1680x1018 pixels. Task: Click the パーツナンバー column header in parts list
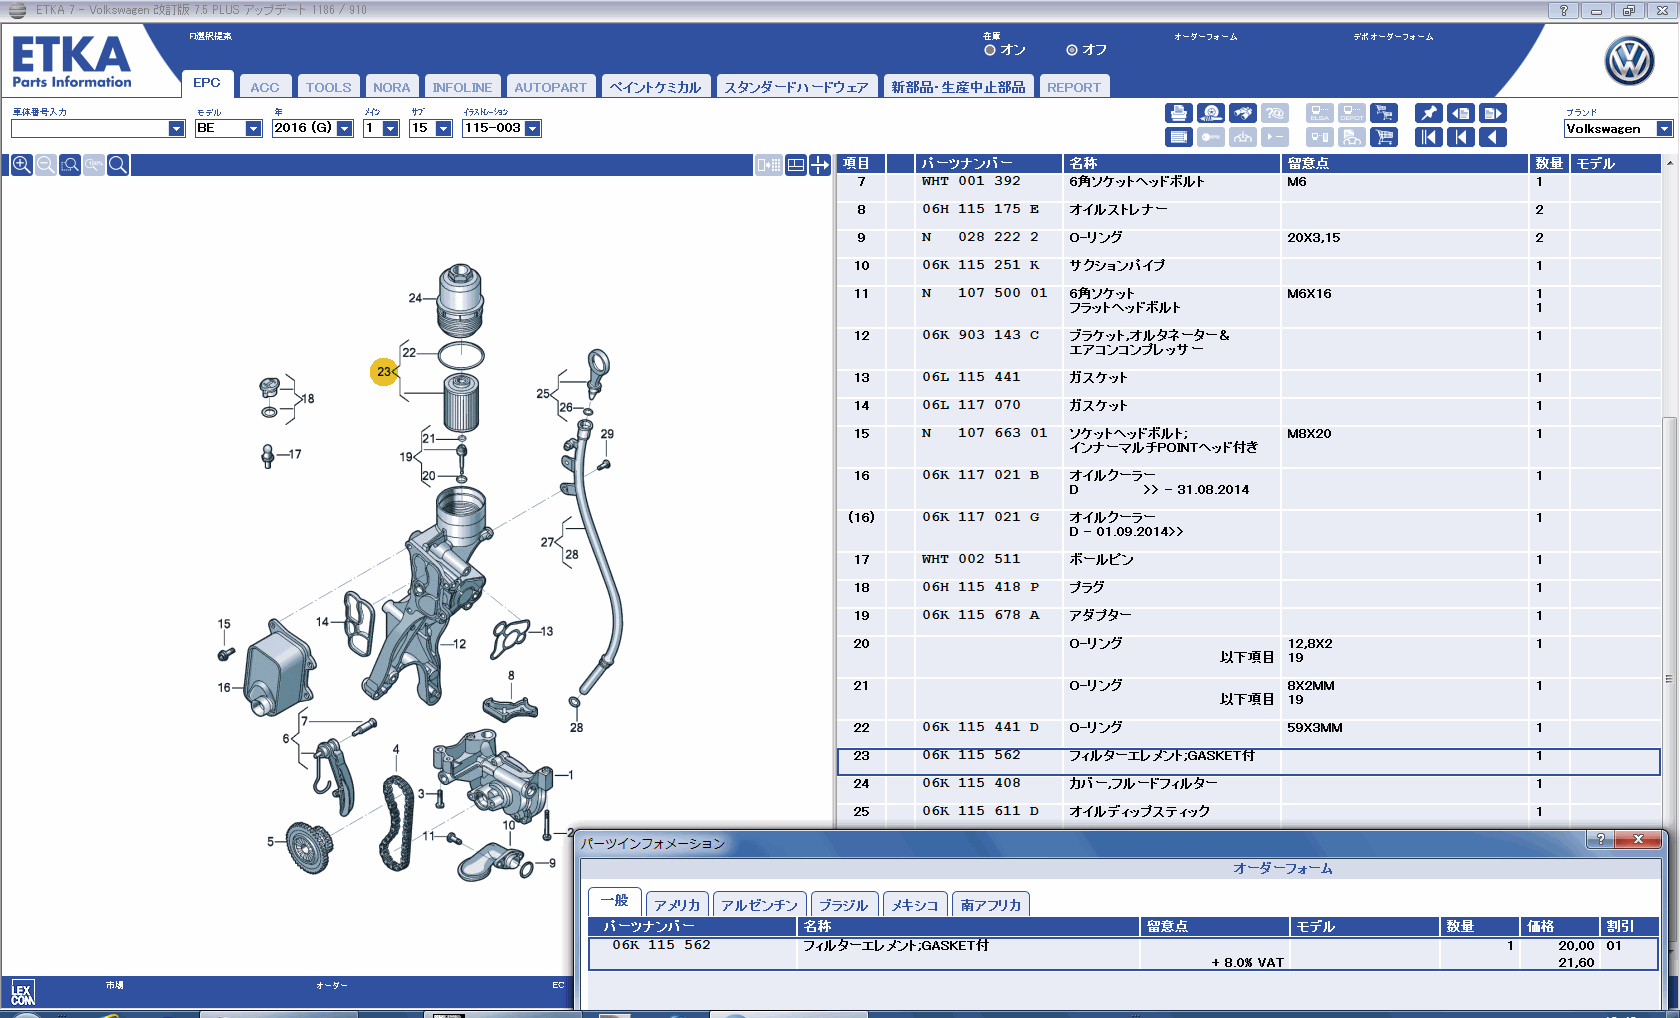coord(988,163)
